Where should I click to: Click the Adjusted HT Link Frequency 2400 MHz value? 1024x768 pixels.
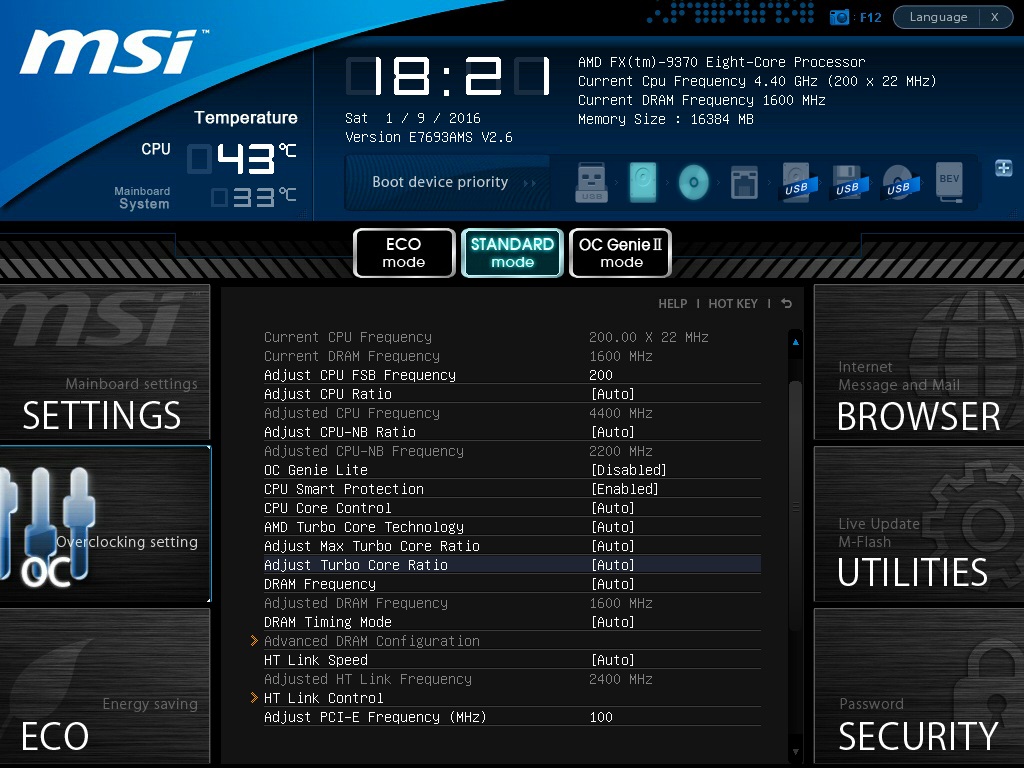pos(620,679)
